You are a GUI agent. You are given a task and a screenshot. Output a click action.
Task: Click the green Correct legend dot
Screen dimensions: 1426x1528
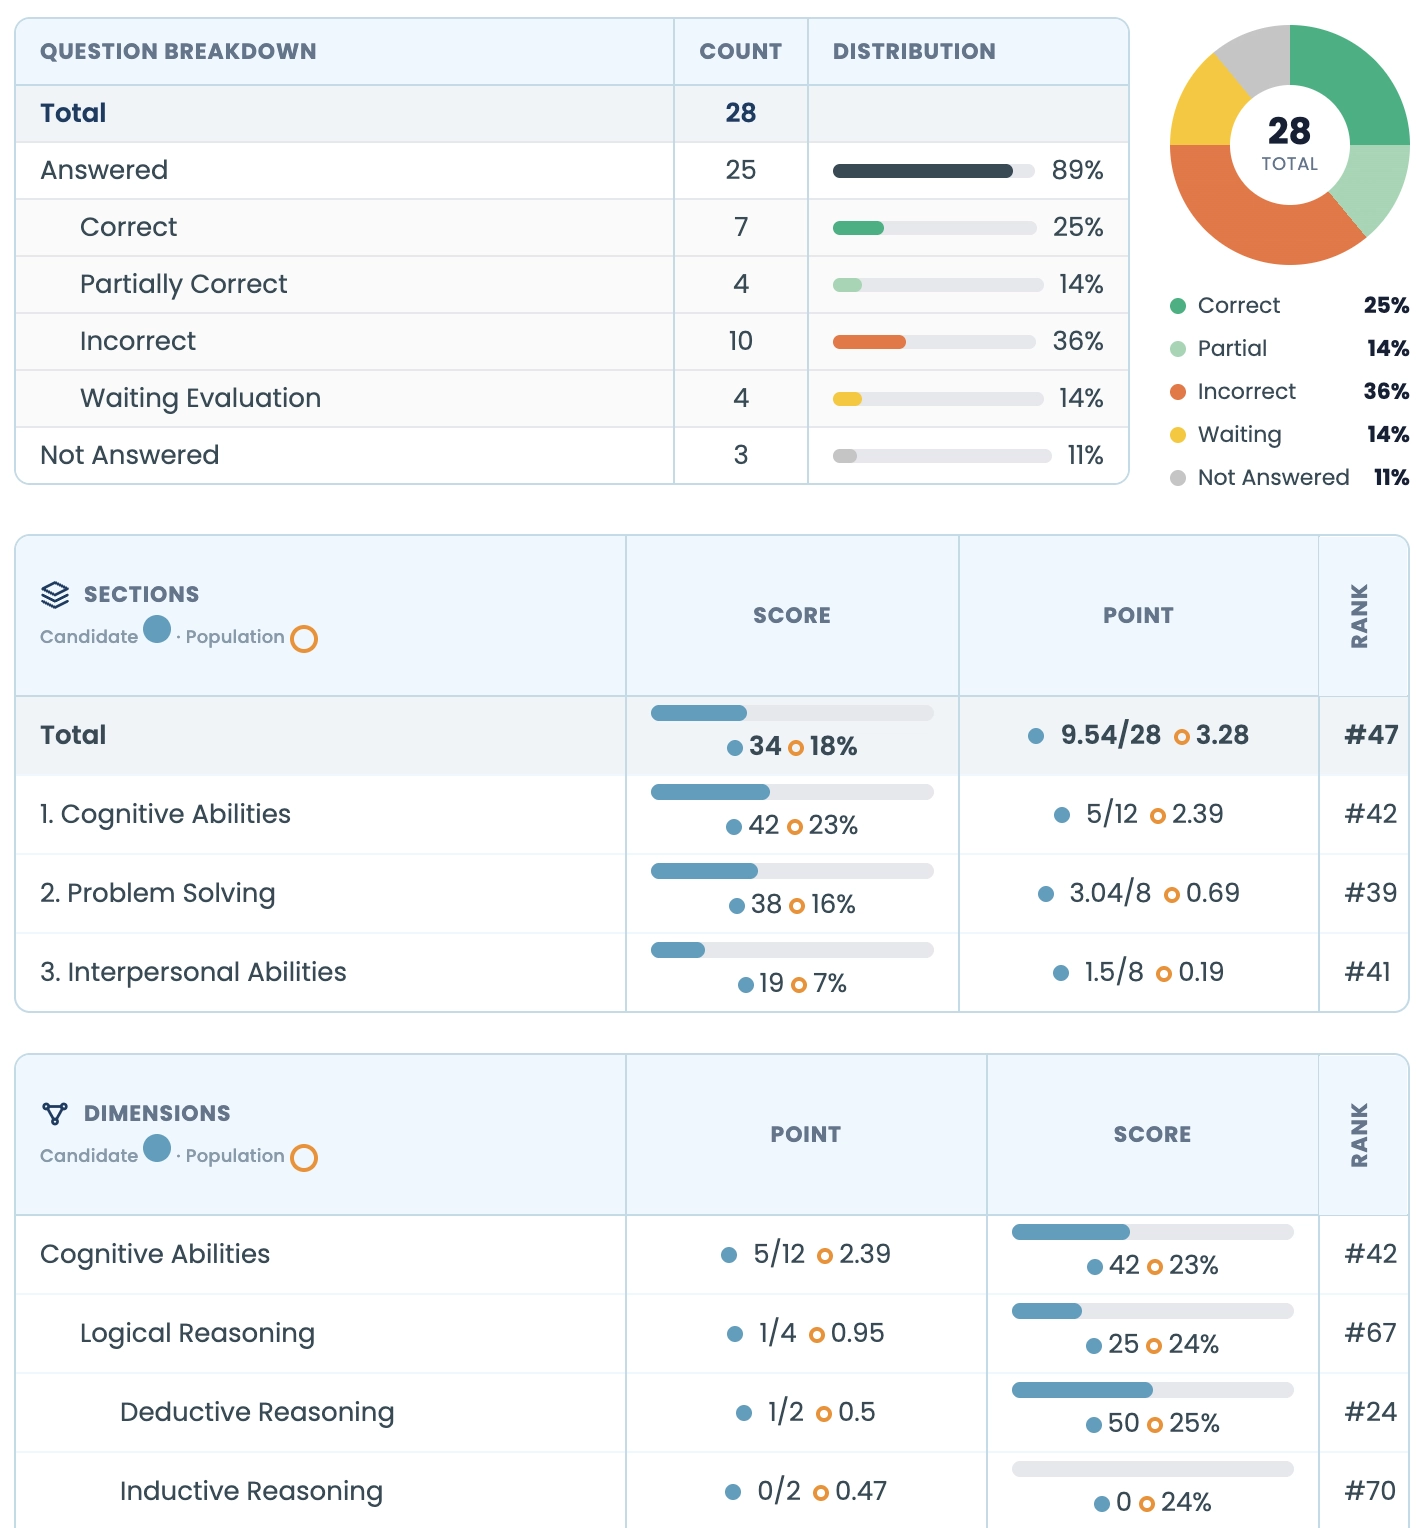(1178, 306)
